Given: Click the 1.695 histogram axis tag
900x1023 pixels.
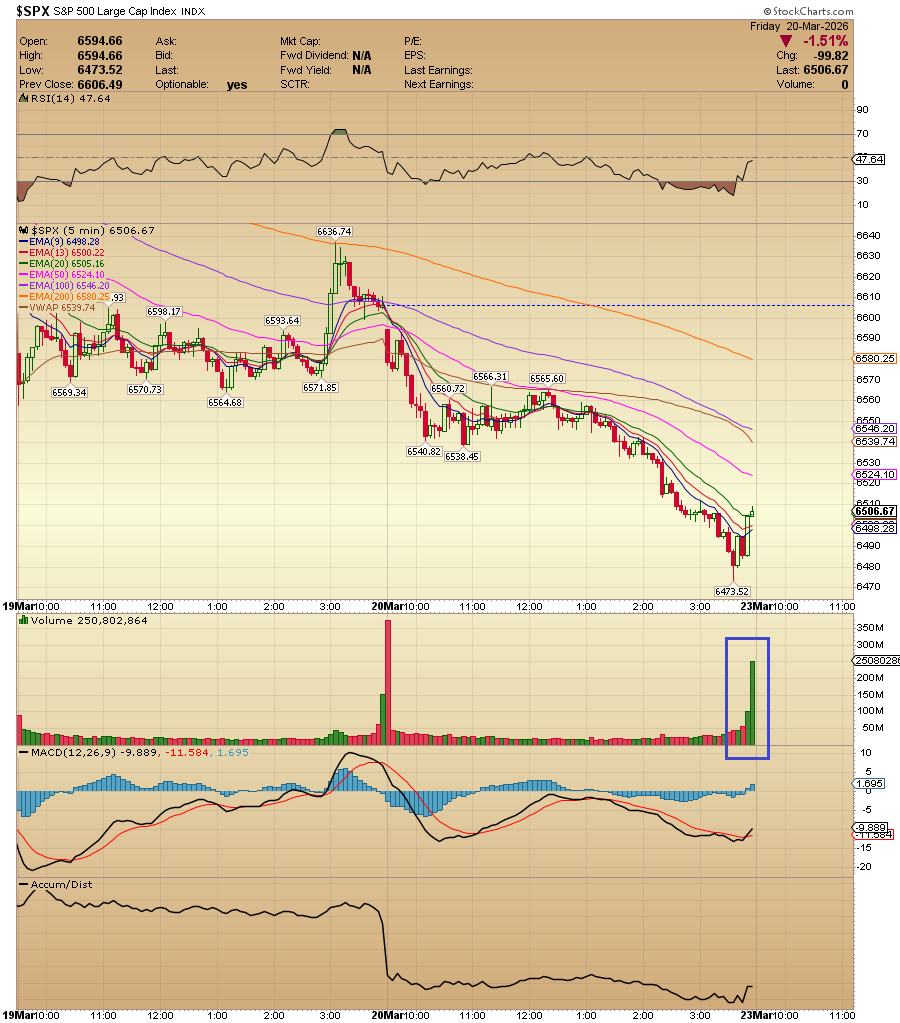Looking at the screenshot, I should (869, 784).
